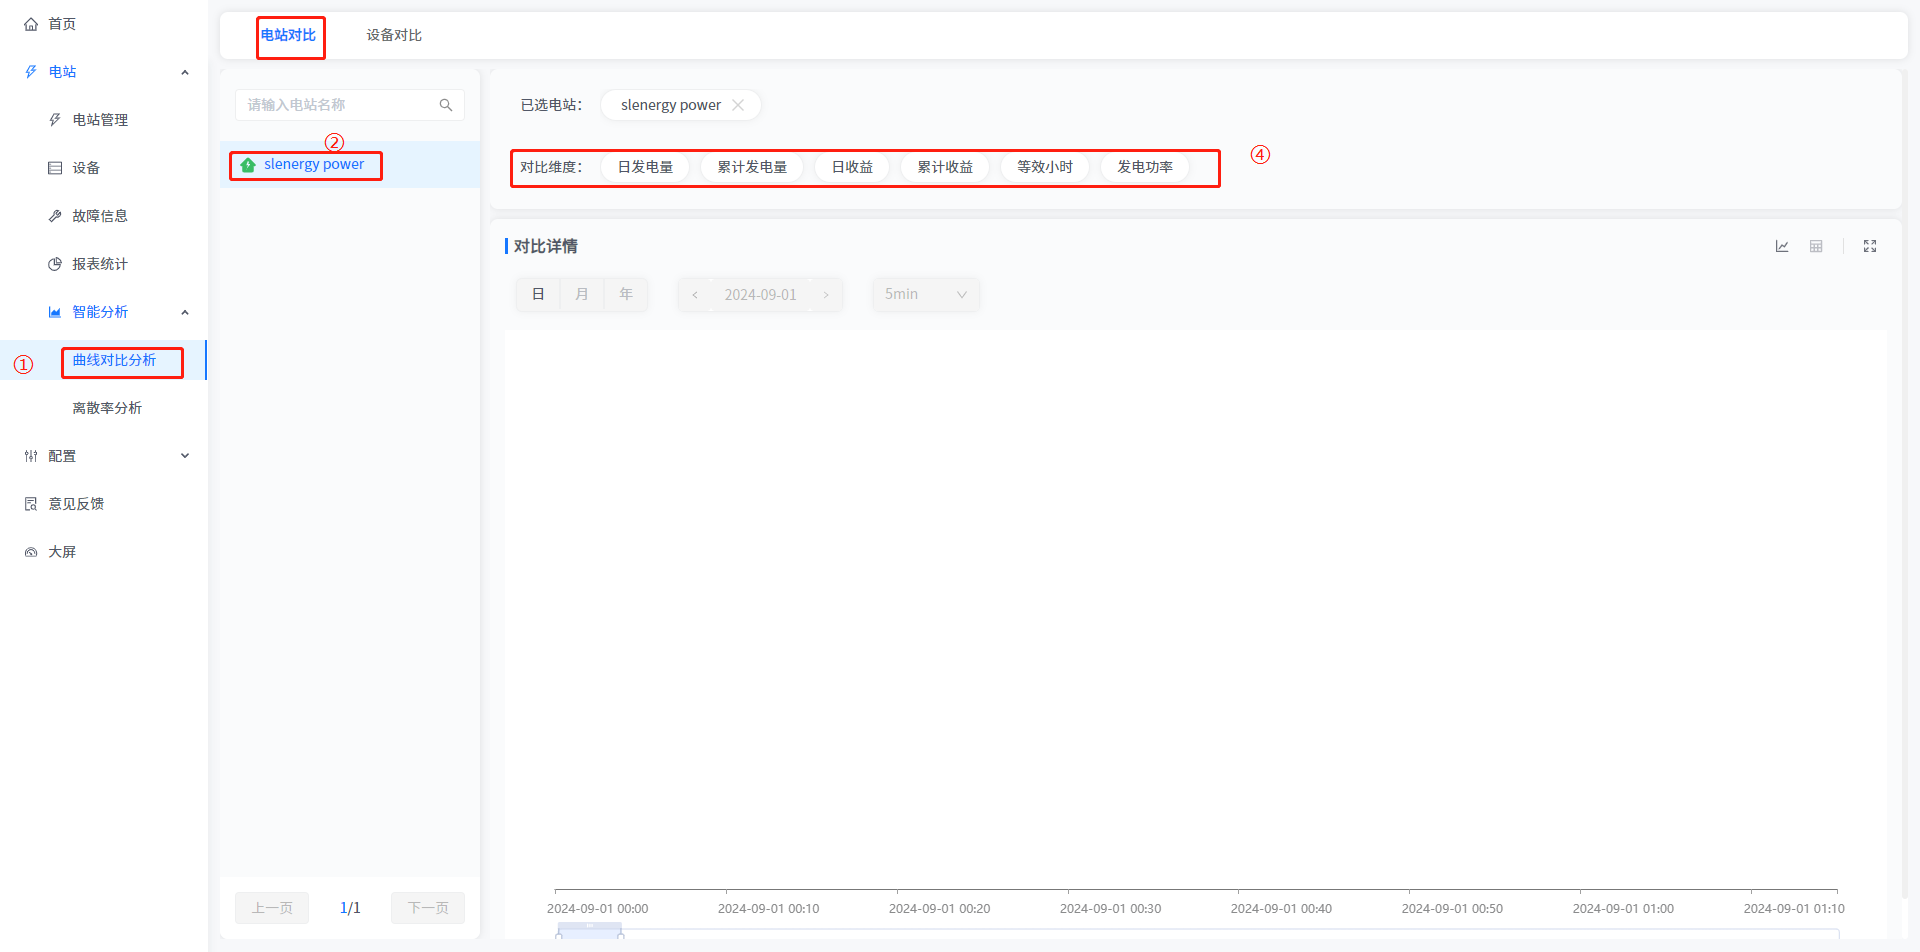Image resolution: width=1920 pixels, height=952 pixels.
Task: Switch to table view icon
Action: [1816, 246]
